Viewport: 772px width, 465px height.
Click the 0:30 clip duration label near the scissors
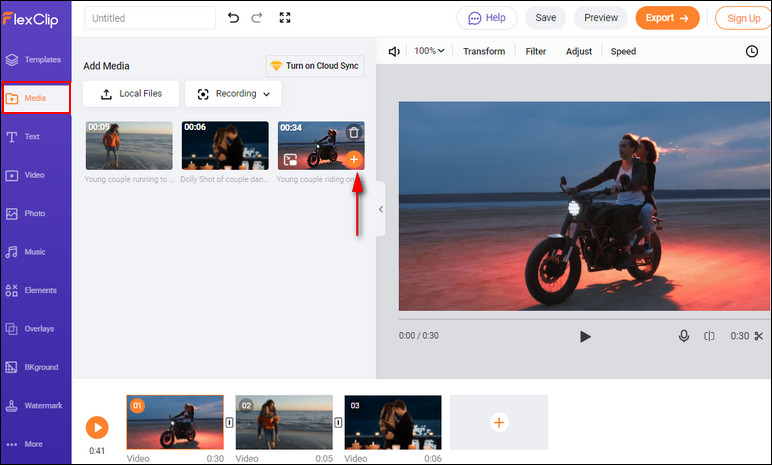[740, 336]
